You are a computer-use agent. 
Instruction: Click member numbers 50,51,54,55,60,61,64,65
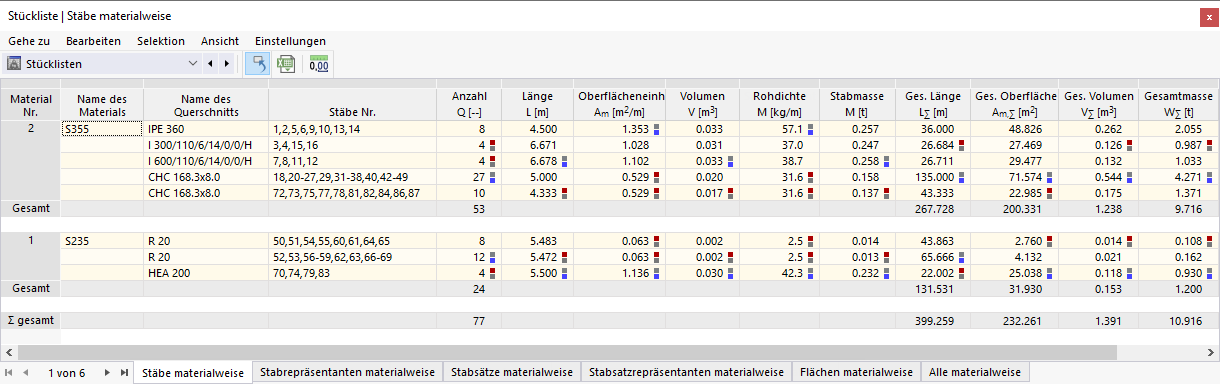click(353, 241)
